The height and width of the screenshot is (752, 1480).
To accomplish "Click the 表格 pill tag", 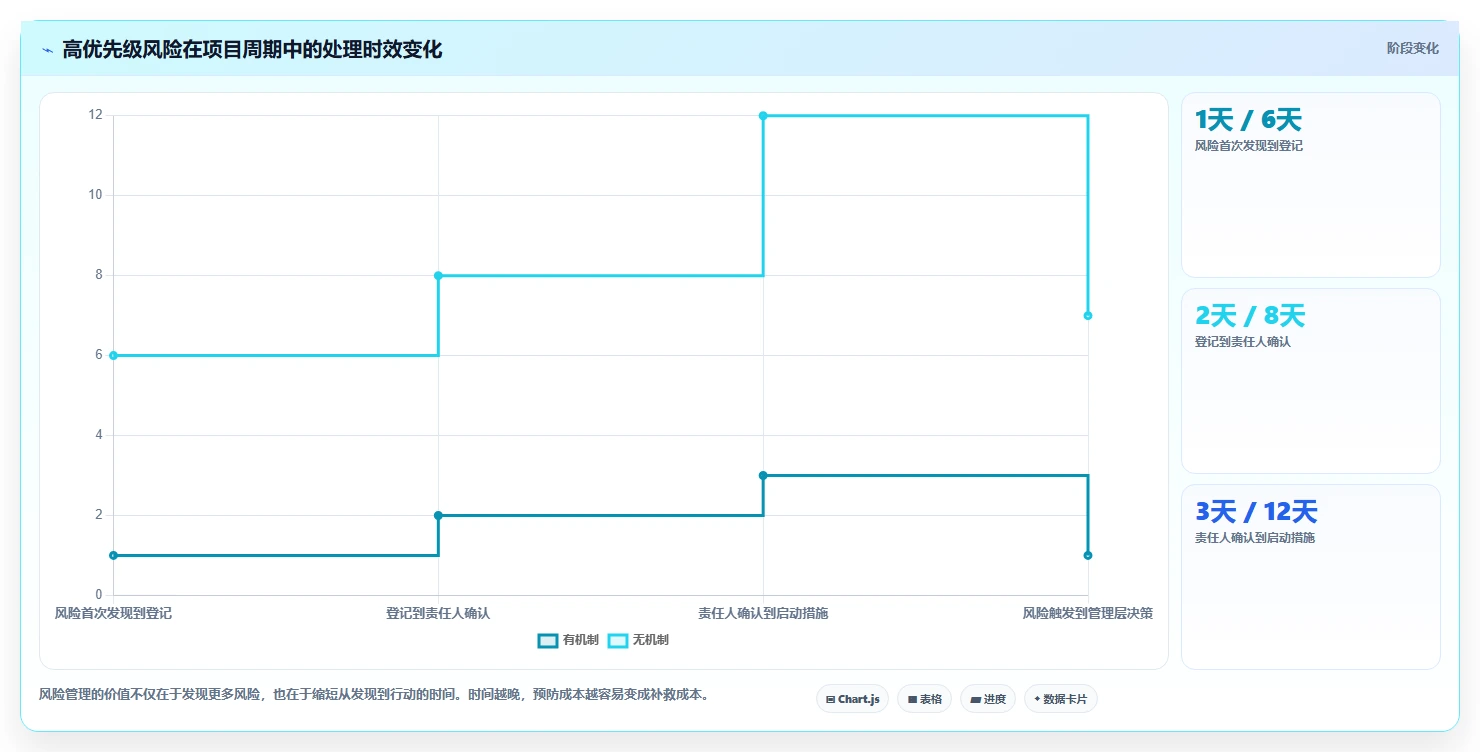I will coord(924,699).
